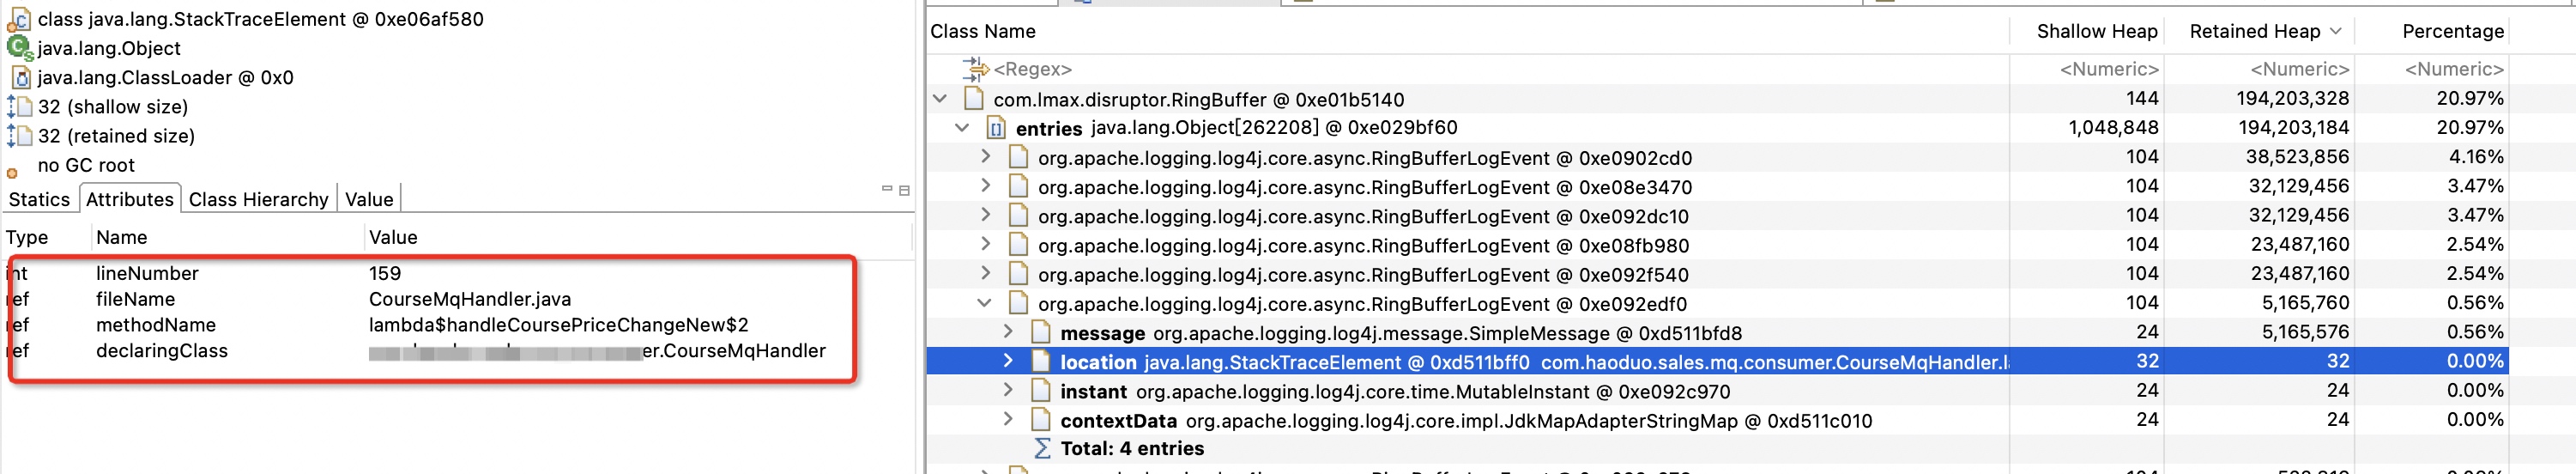Viewport: 2576px width, 474px height.
Task: Collapse RingBufferLogEvent @ 0xe092edf0
Action: click(x=985, y=303)
